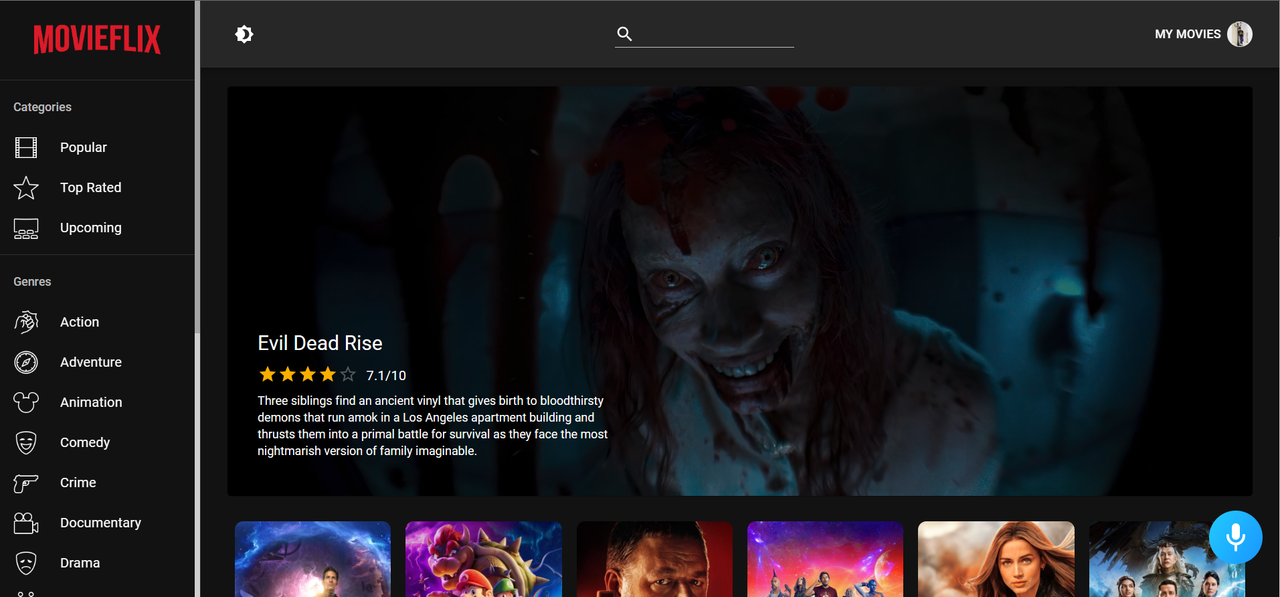The height and width of the screenshot is (597, 1280).
Task: Open the Guardians of the Galaxy poster
Action: click(826, 559)
